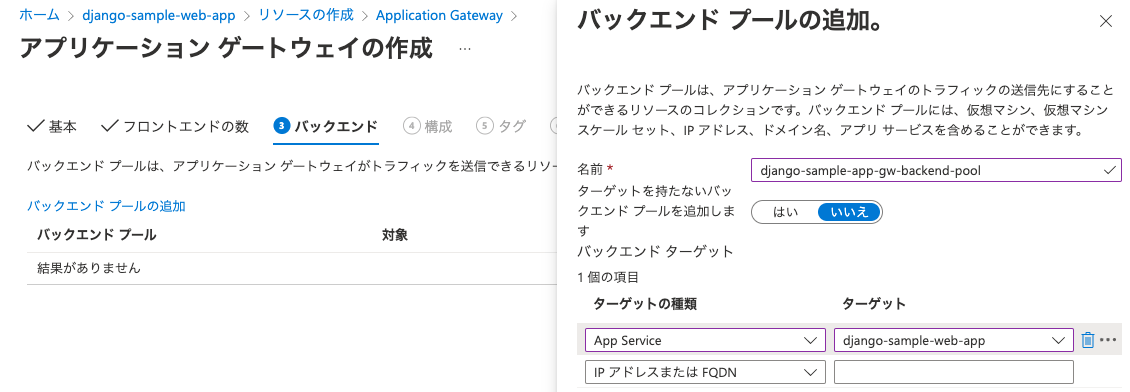Click the checkmark icon in name field
1130x392 pixels.
pyautogui.click(x=1109, y=170)
